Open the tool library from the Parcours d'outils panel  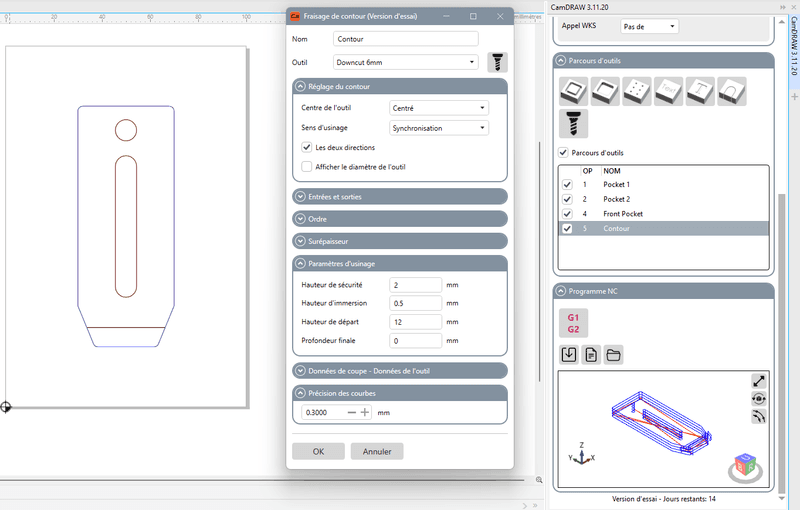[x=573, y=124]
